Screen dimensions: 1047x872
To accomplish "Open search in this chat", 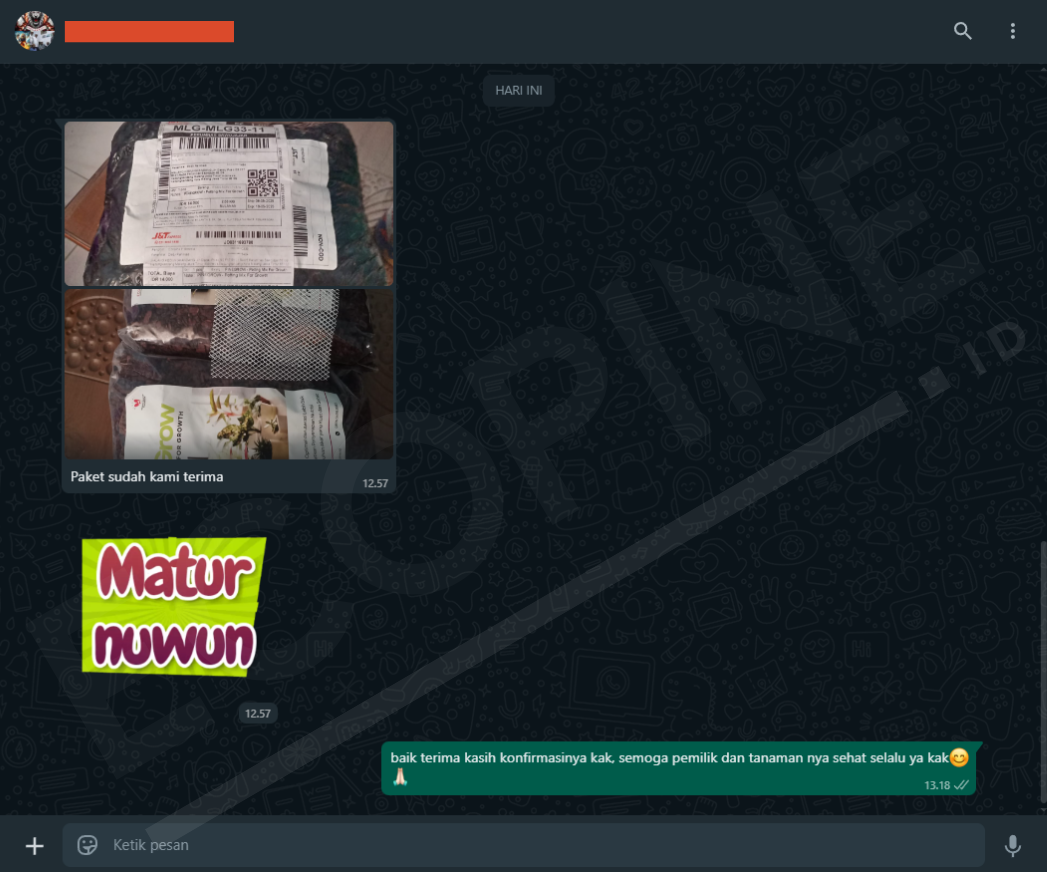I will point(962,31).
